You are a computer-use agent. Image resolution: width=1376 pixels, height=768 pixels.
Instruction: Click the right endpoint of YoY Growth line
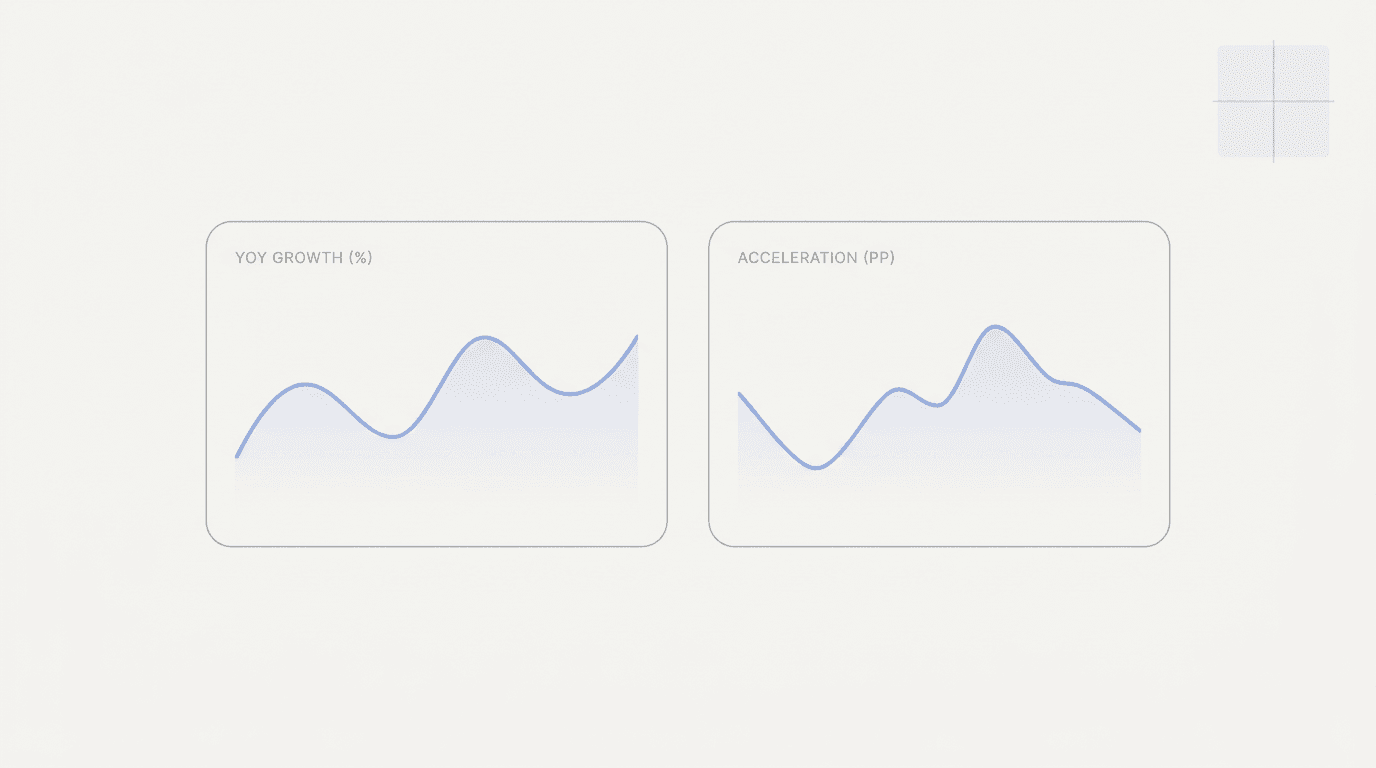coord(637,337)
